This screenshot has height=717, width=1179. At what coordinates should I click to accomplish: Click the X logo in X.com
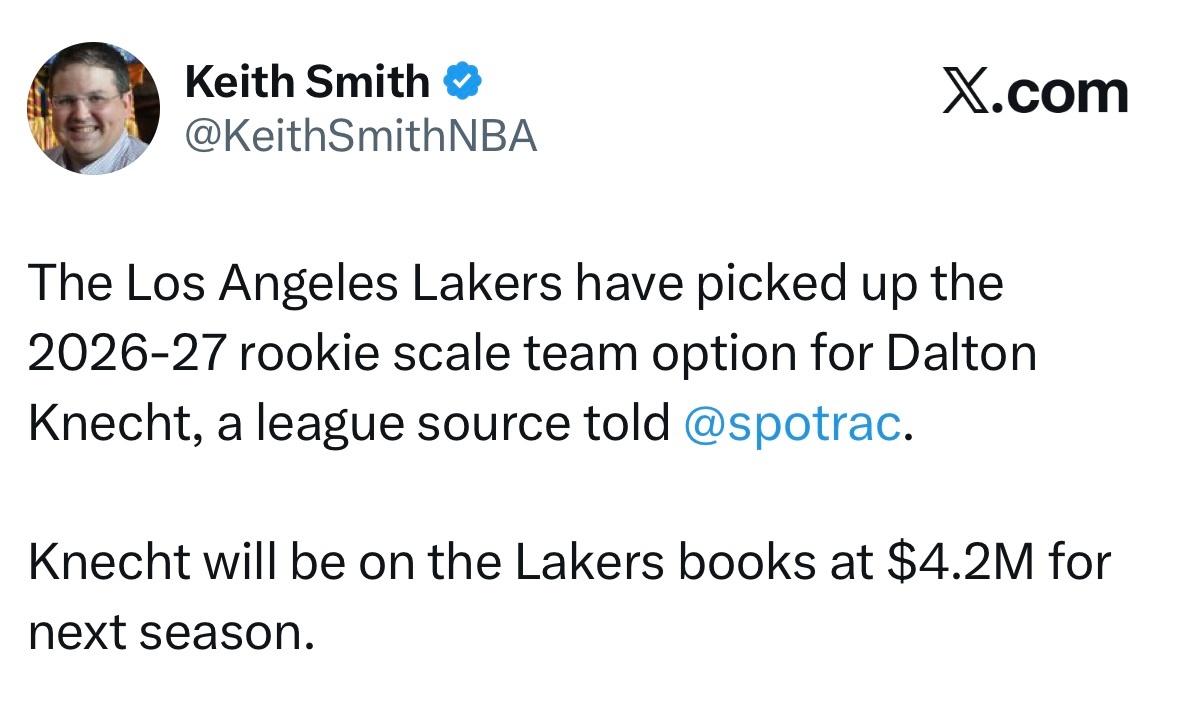click(x=966, y=93)
